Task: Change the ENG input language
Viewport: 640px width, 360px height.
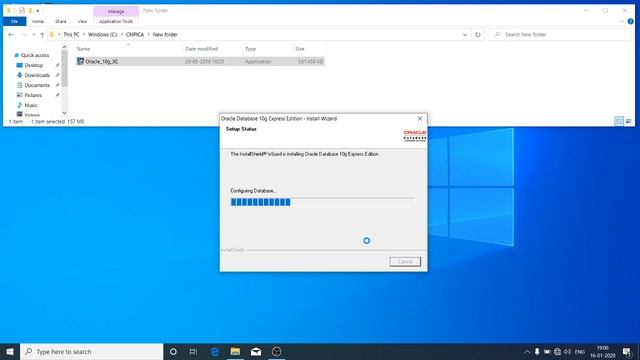Action: point(580,351)
